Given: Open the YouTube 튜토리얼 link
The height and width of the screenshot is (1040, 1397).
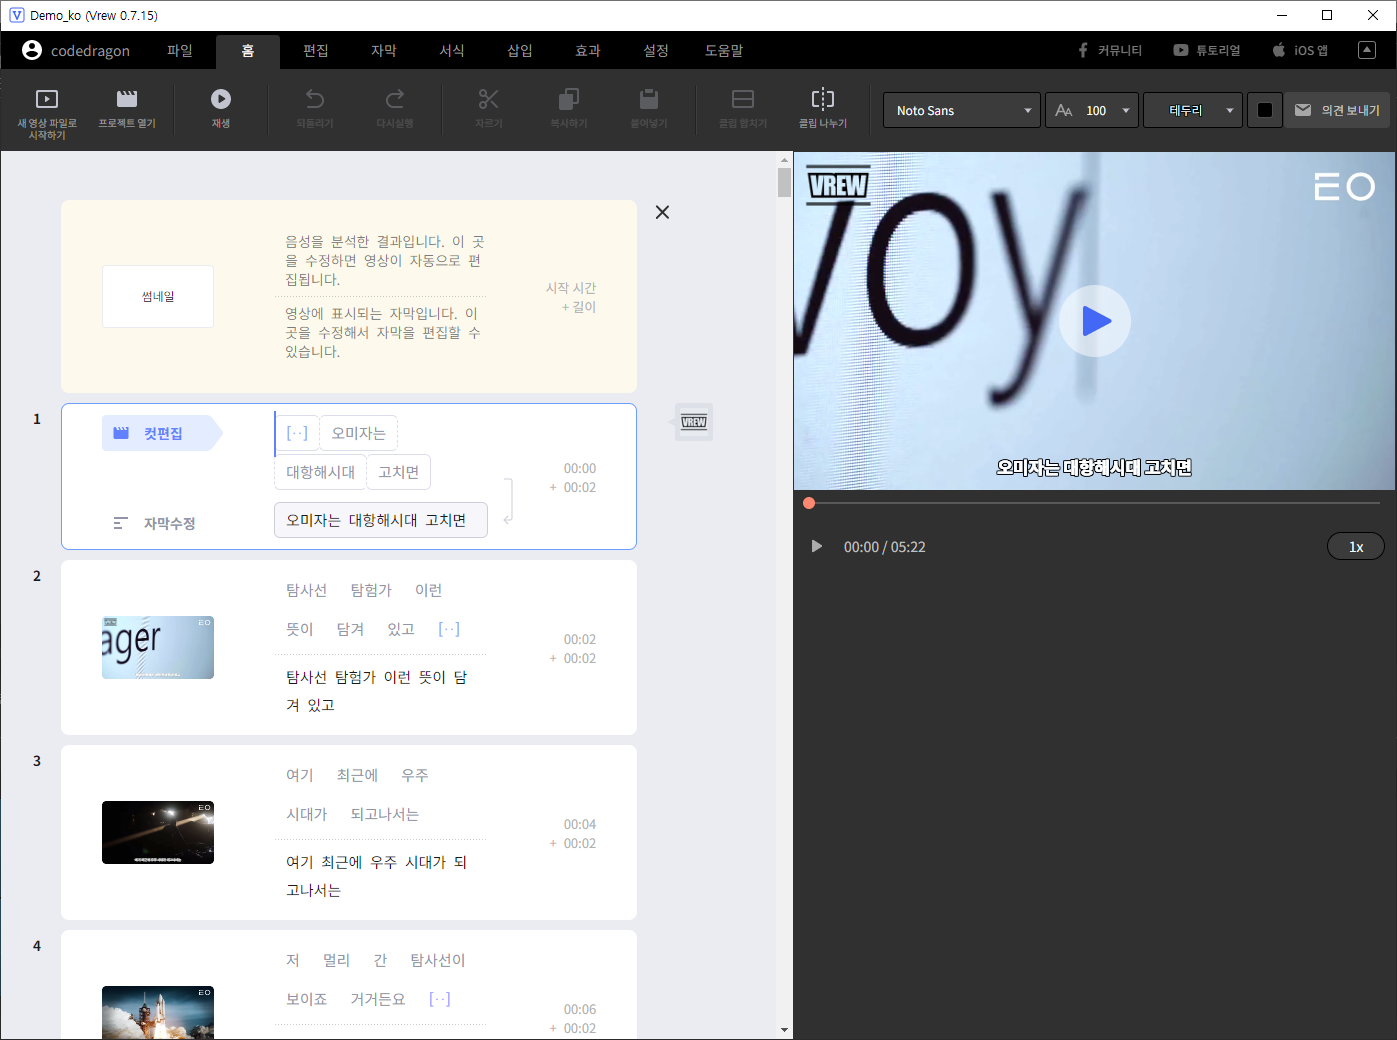Looking at the screenshot, I should [x=1207, y=50].
